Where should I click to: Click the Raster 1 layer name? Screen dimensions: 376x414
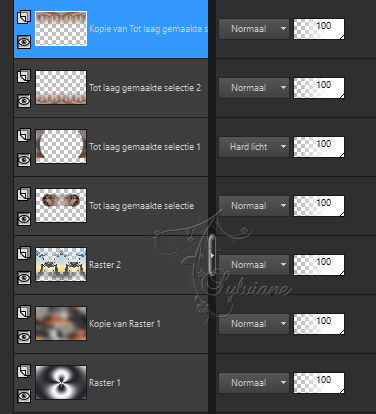104,383
